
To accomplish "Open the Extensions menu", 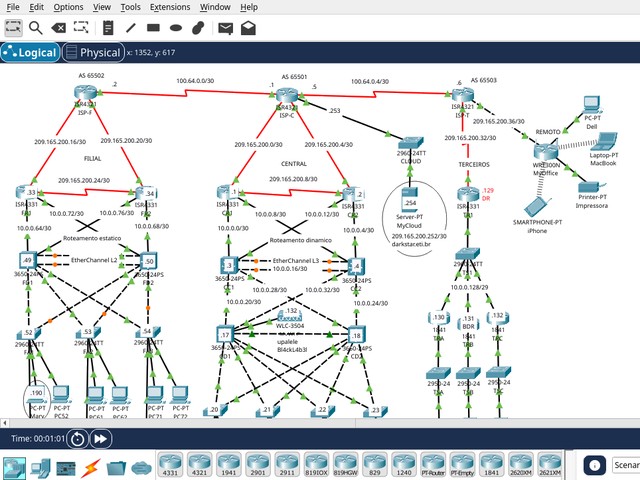I will 170,7.
